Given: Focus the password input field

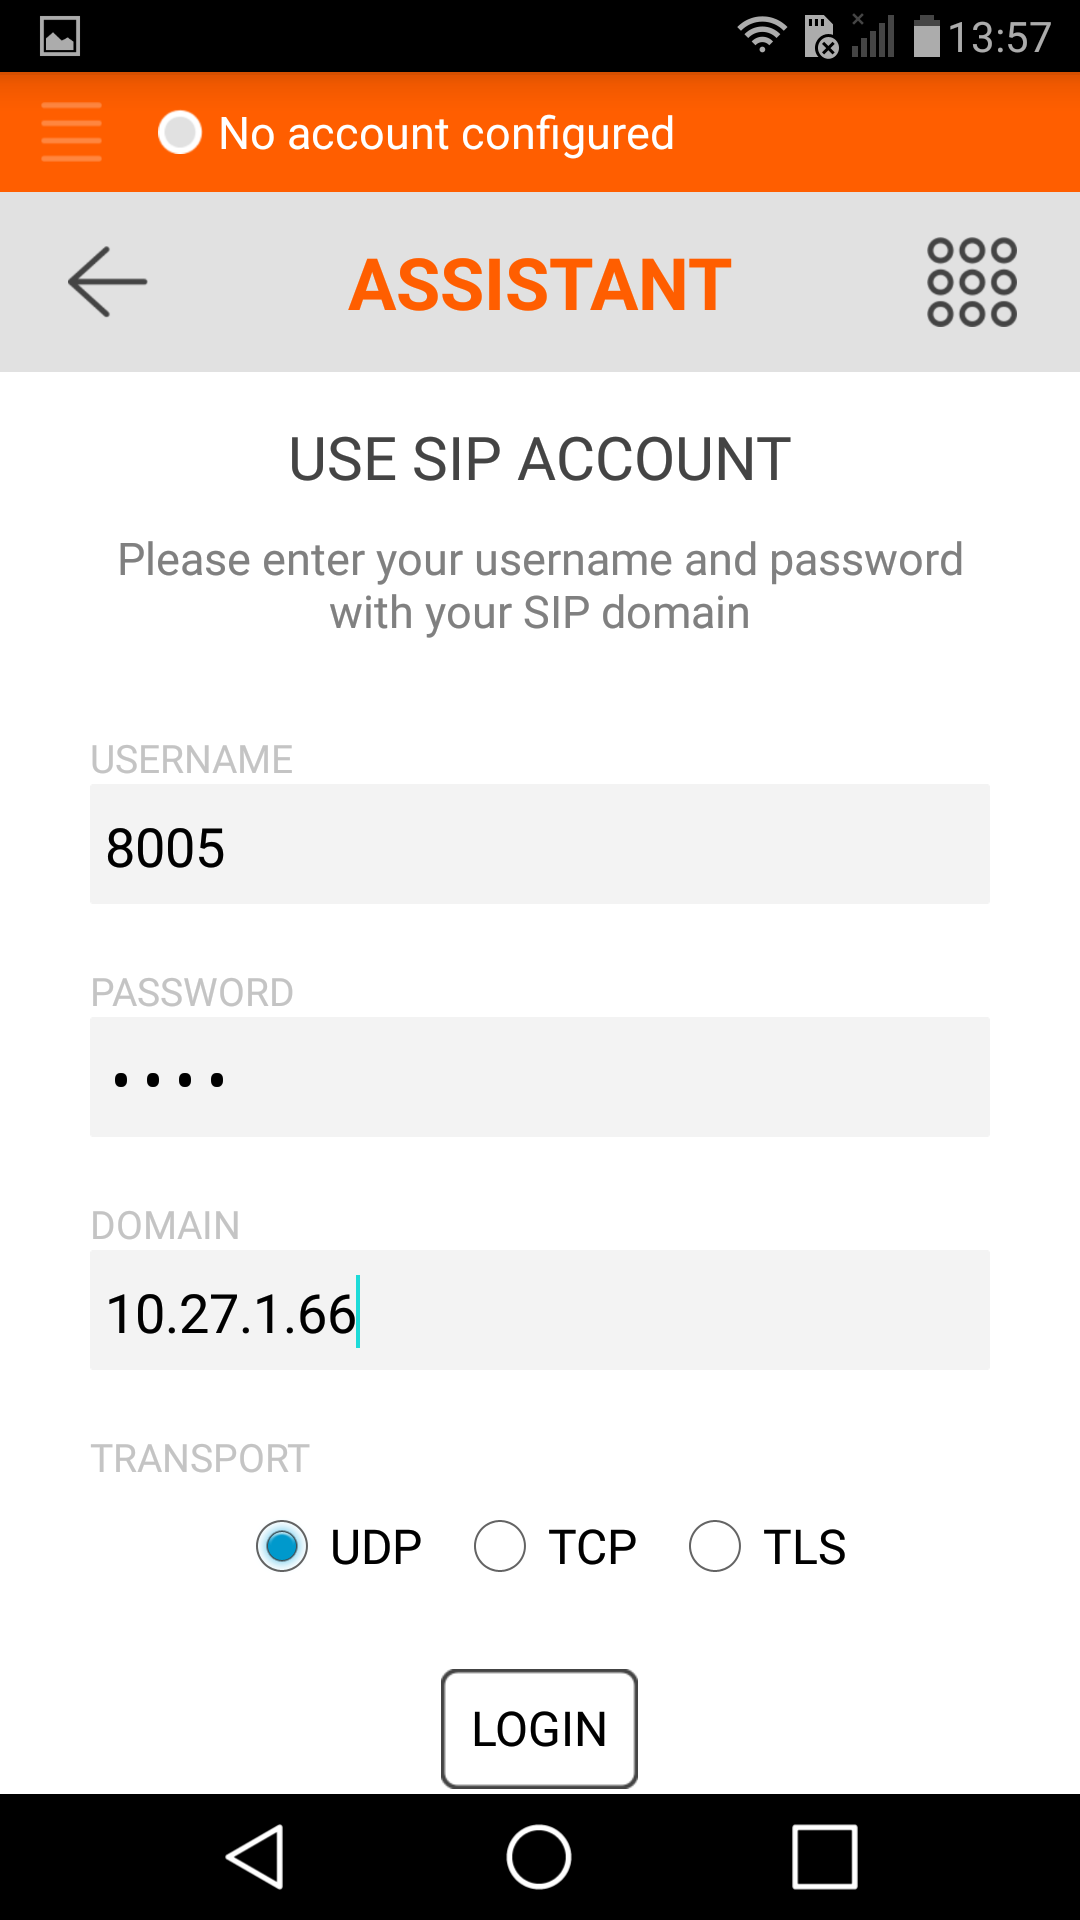Looking at the screenshot, I should 540,1077.
